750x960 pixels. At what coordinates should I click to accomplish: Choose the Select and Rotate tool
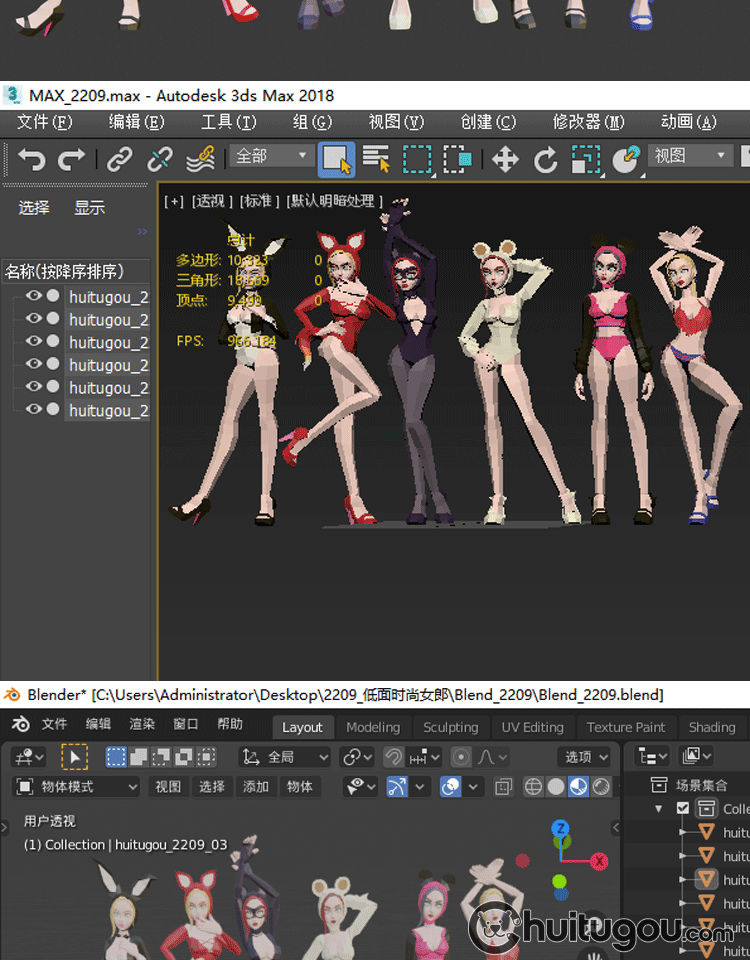click(545, 159)
